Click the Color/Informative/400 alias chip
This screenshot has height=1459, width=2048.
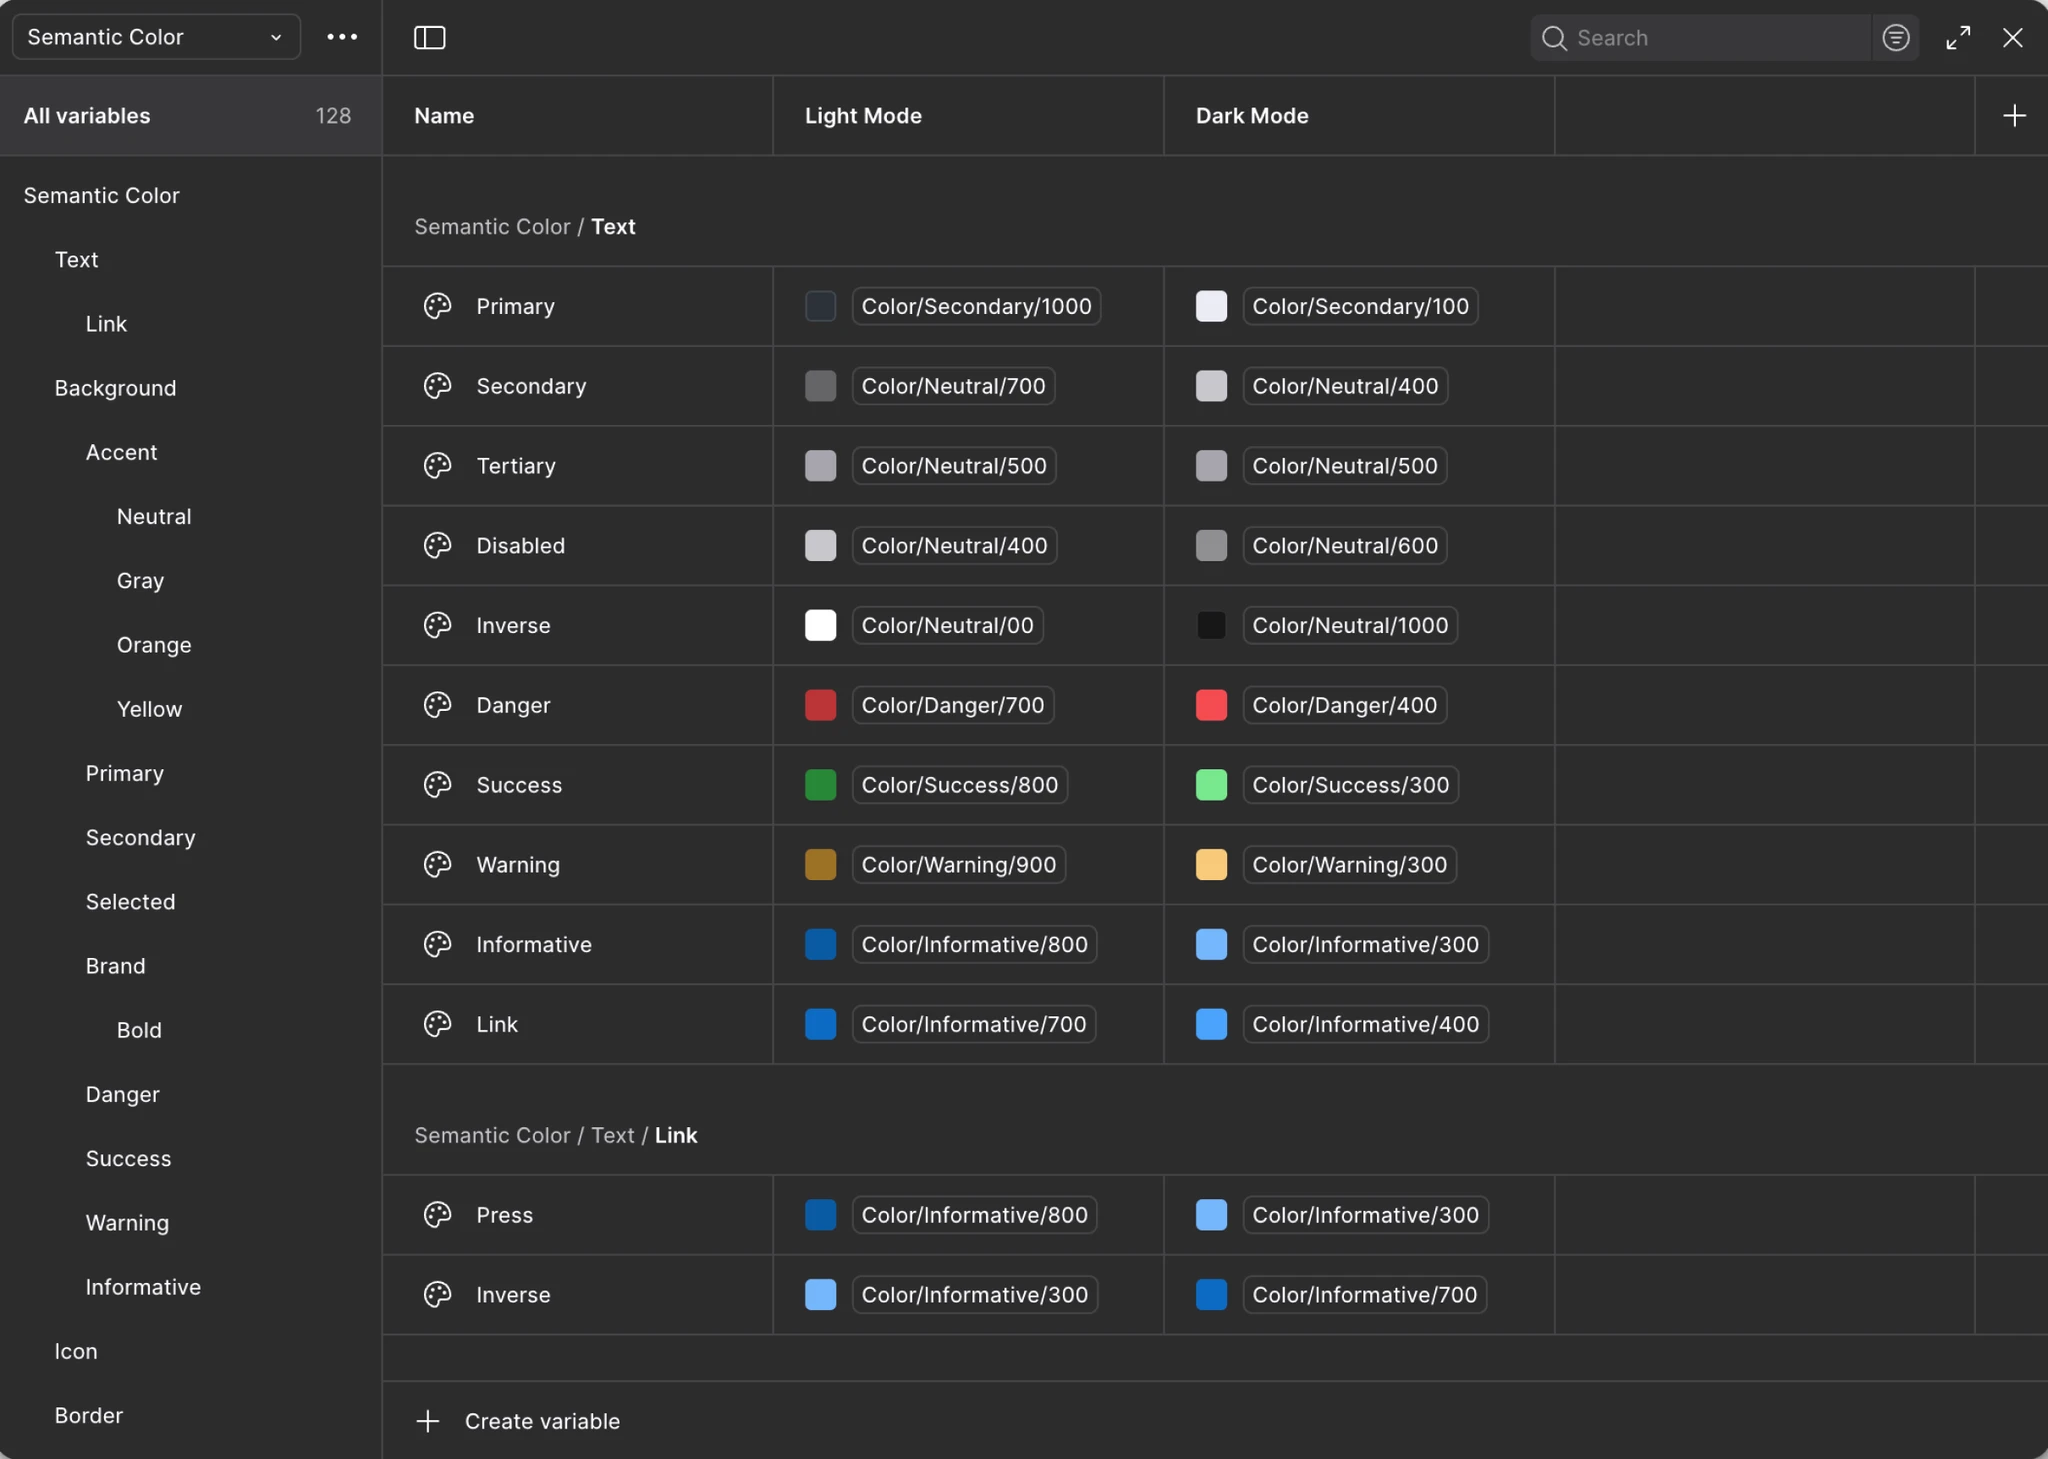click(x=1365, y=1024)
